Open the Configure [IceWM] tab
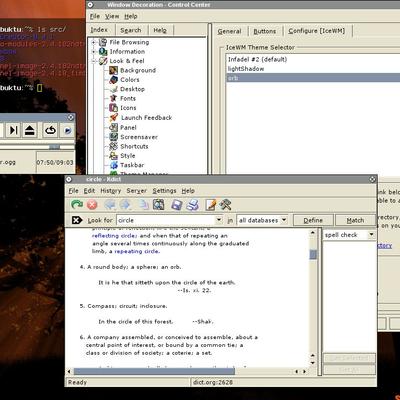The image size is (400, 400). point(317,31)
